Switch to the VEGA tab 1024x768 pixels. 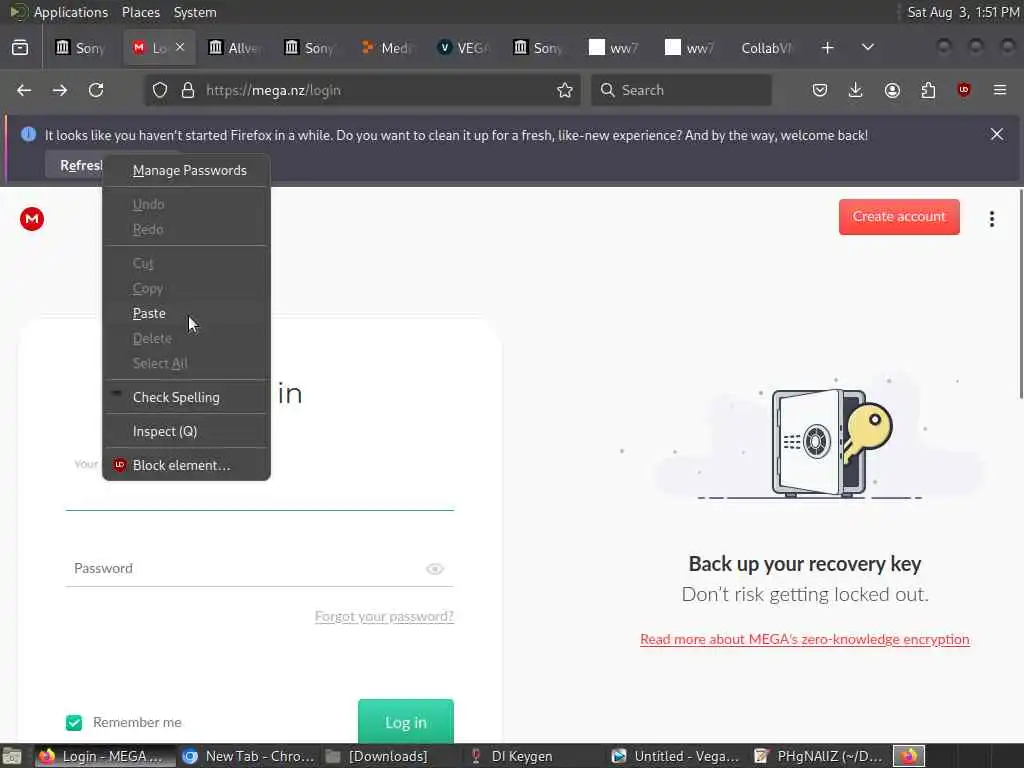(462, 48)
